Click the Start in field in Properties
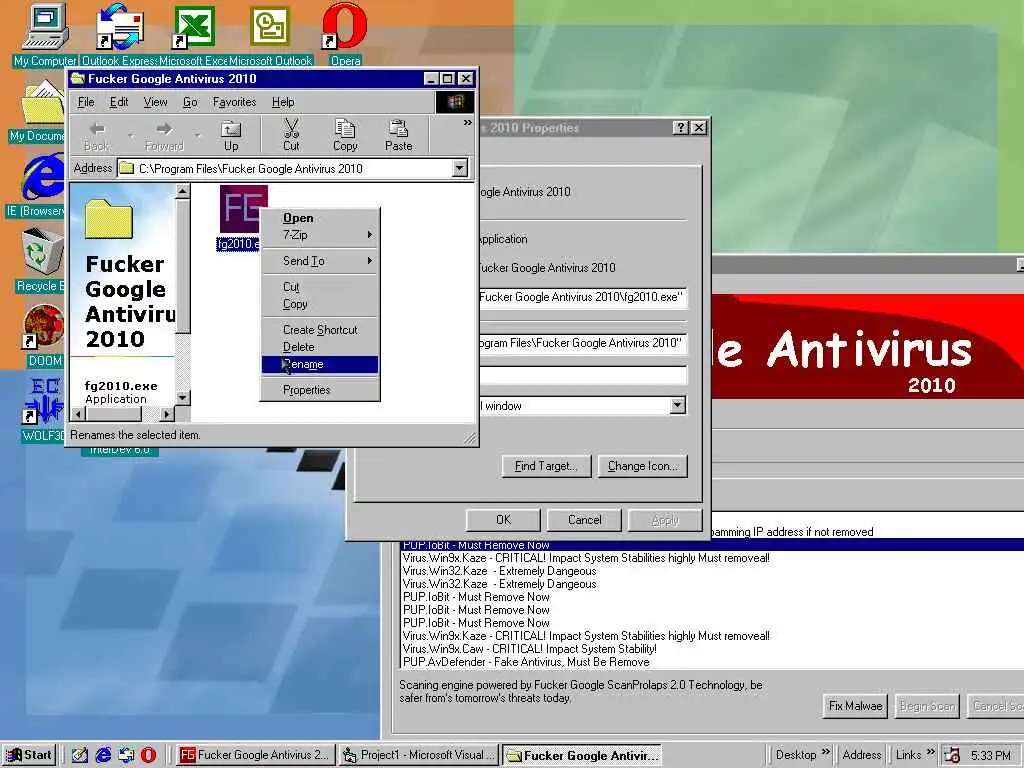1024x768 pixels. coord(582,343)
